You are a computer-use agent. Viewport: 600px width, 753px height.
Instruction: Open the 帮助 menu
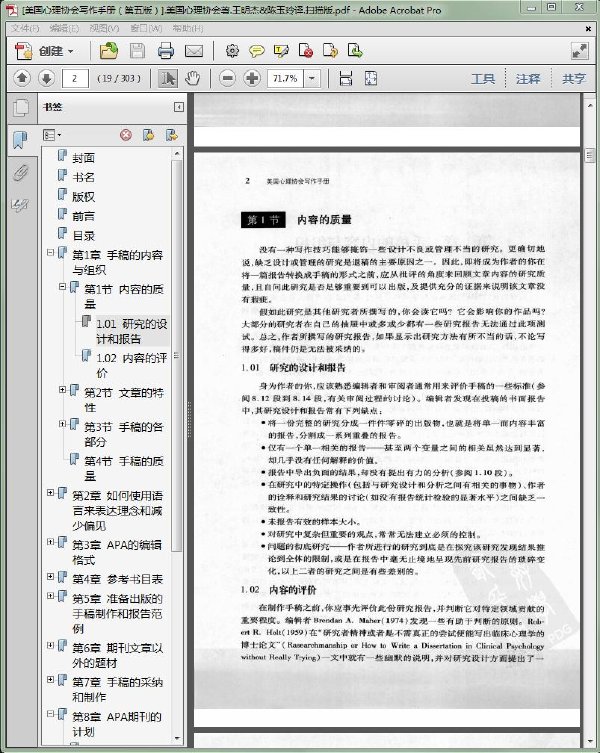tap(187, 28)
